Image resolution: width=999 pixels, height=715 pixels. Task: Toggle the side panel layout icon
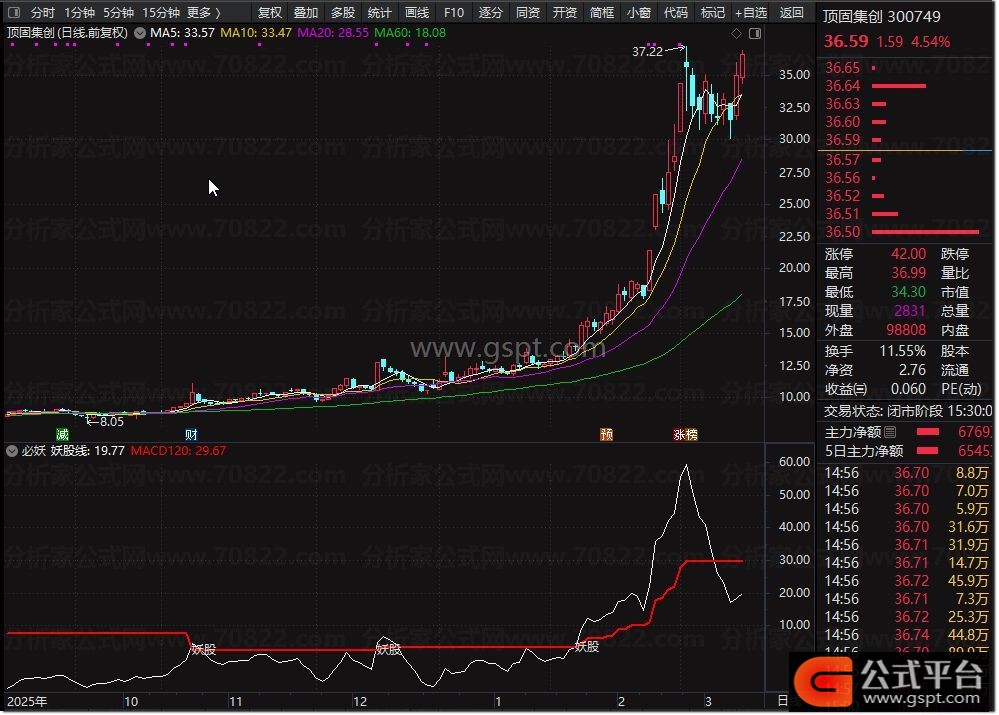tap(755, 34)
